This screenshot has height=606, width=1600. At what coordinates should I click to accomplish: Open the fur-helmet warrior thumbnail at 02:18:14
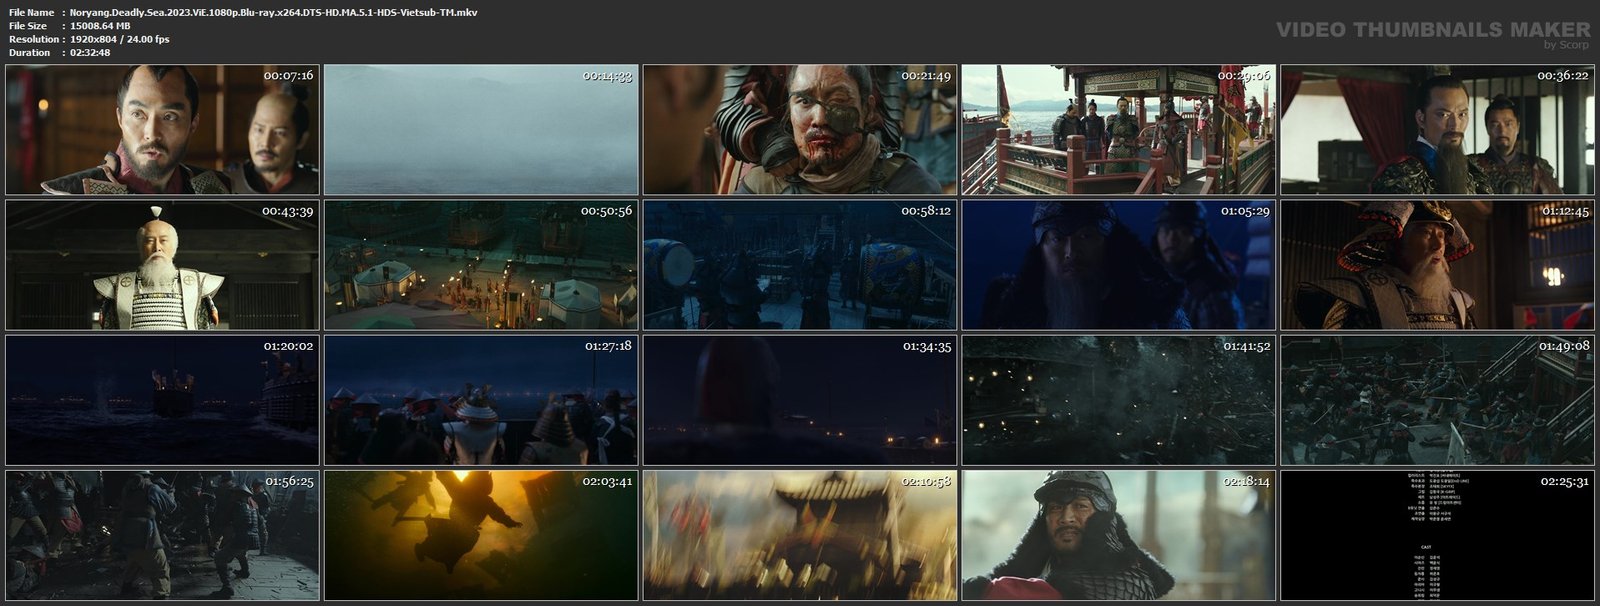1119,535
